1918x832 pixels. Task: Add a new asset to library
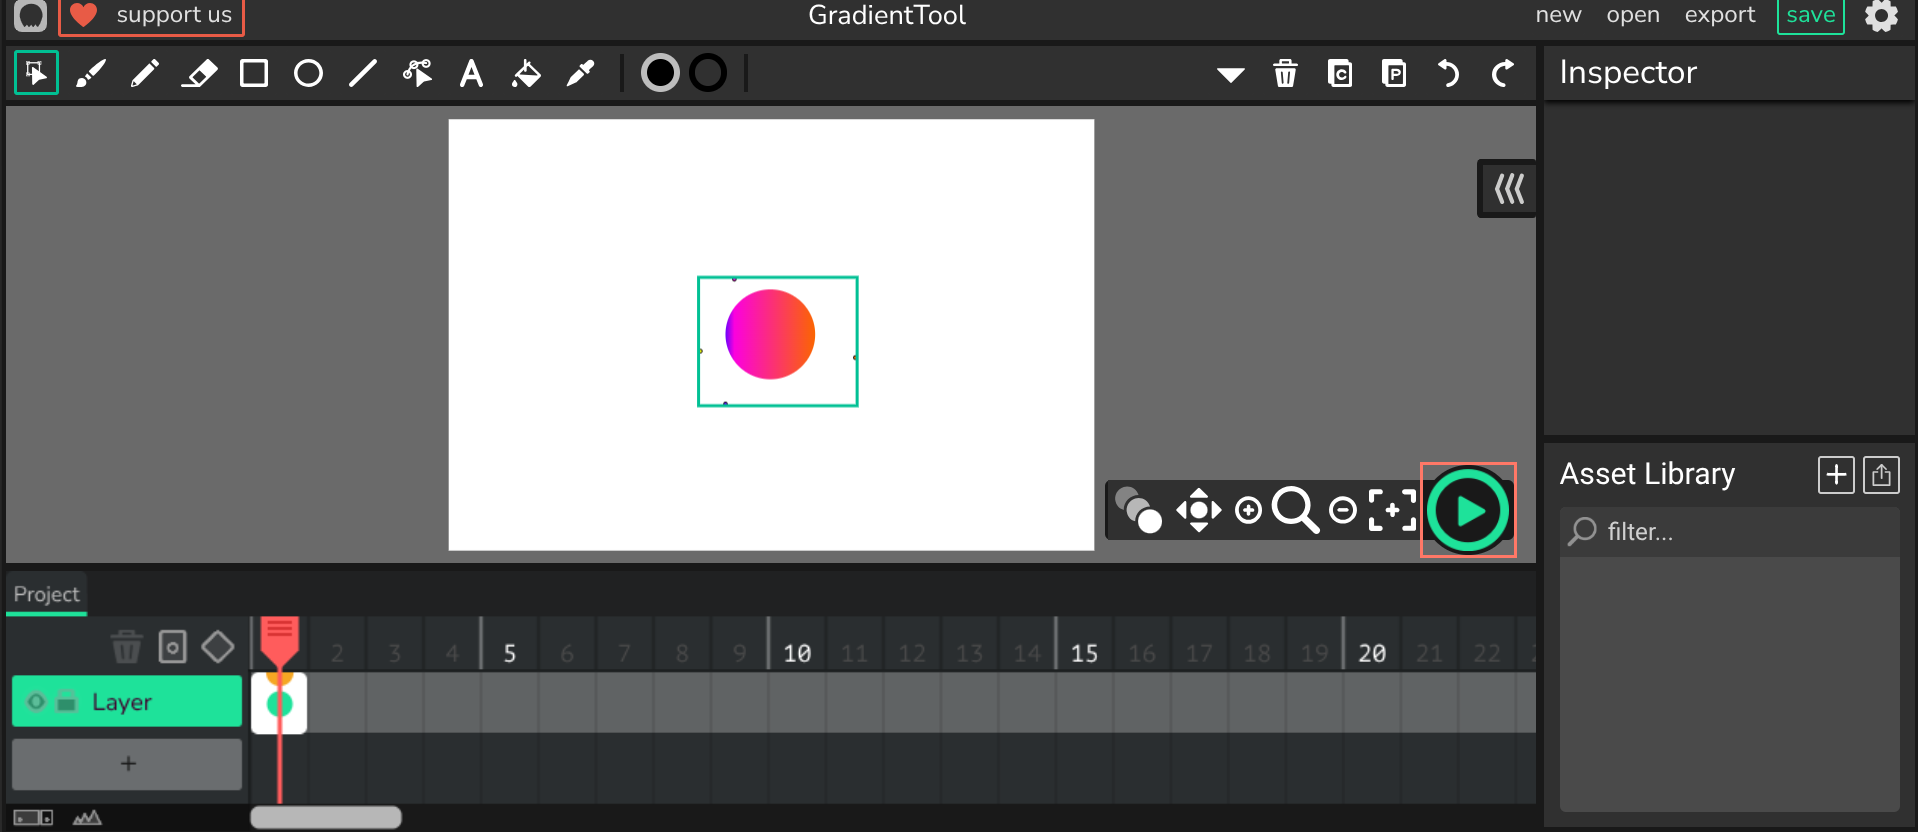pos(1836,475)
